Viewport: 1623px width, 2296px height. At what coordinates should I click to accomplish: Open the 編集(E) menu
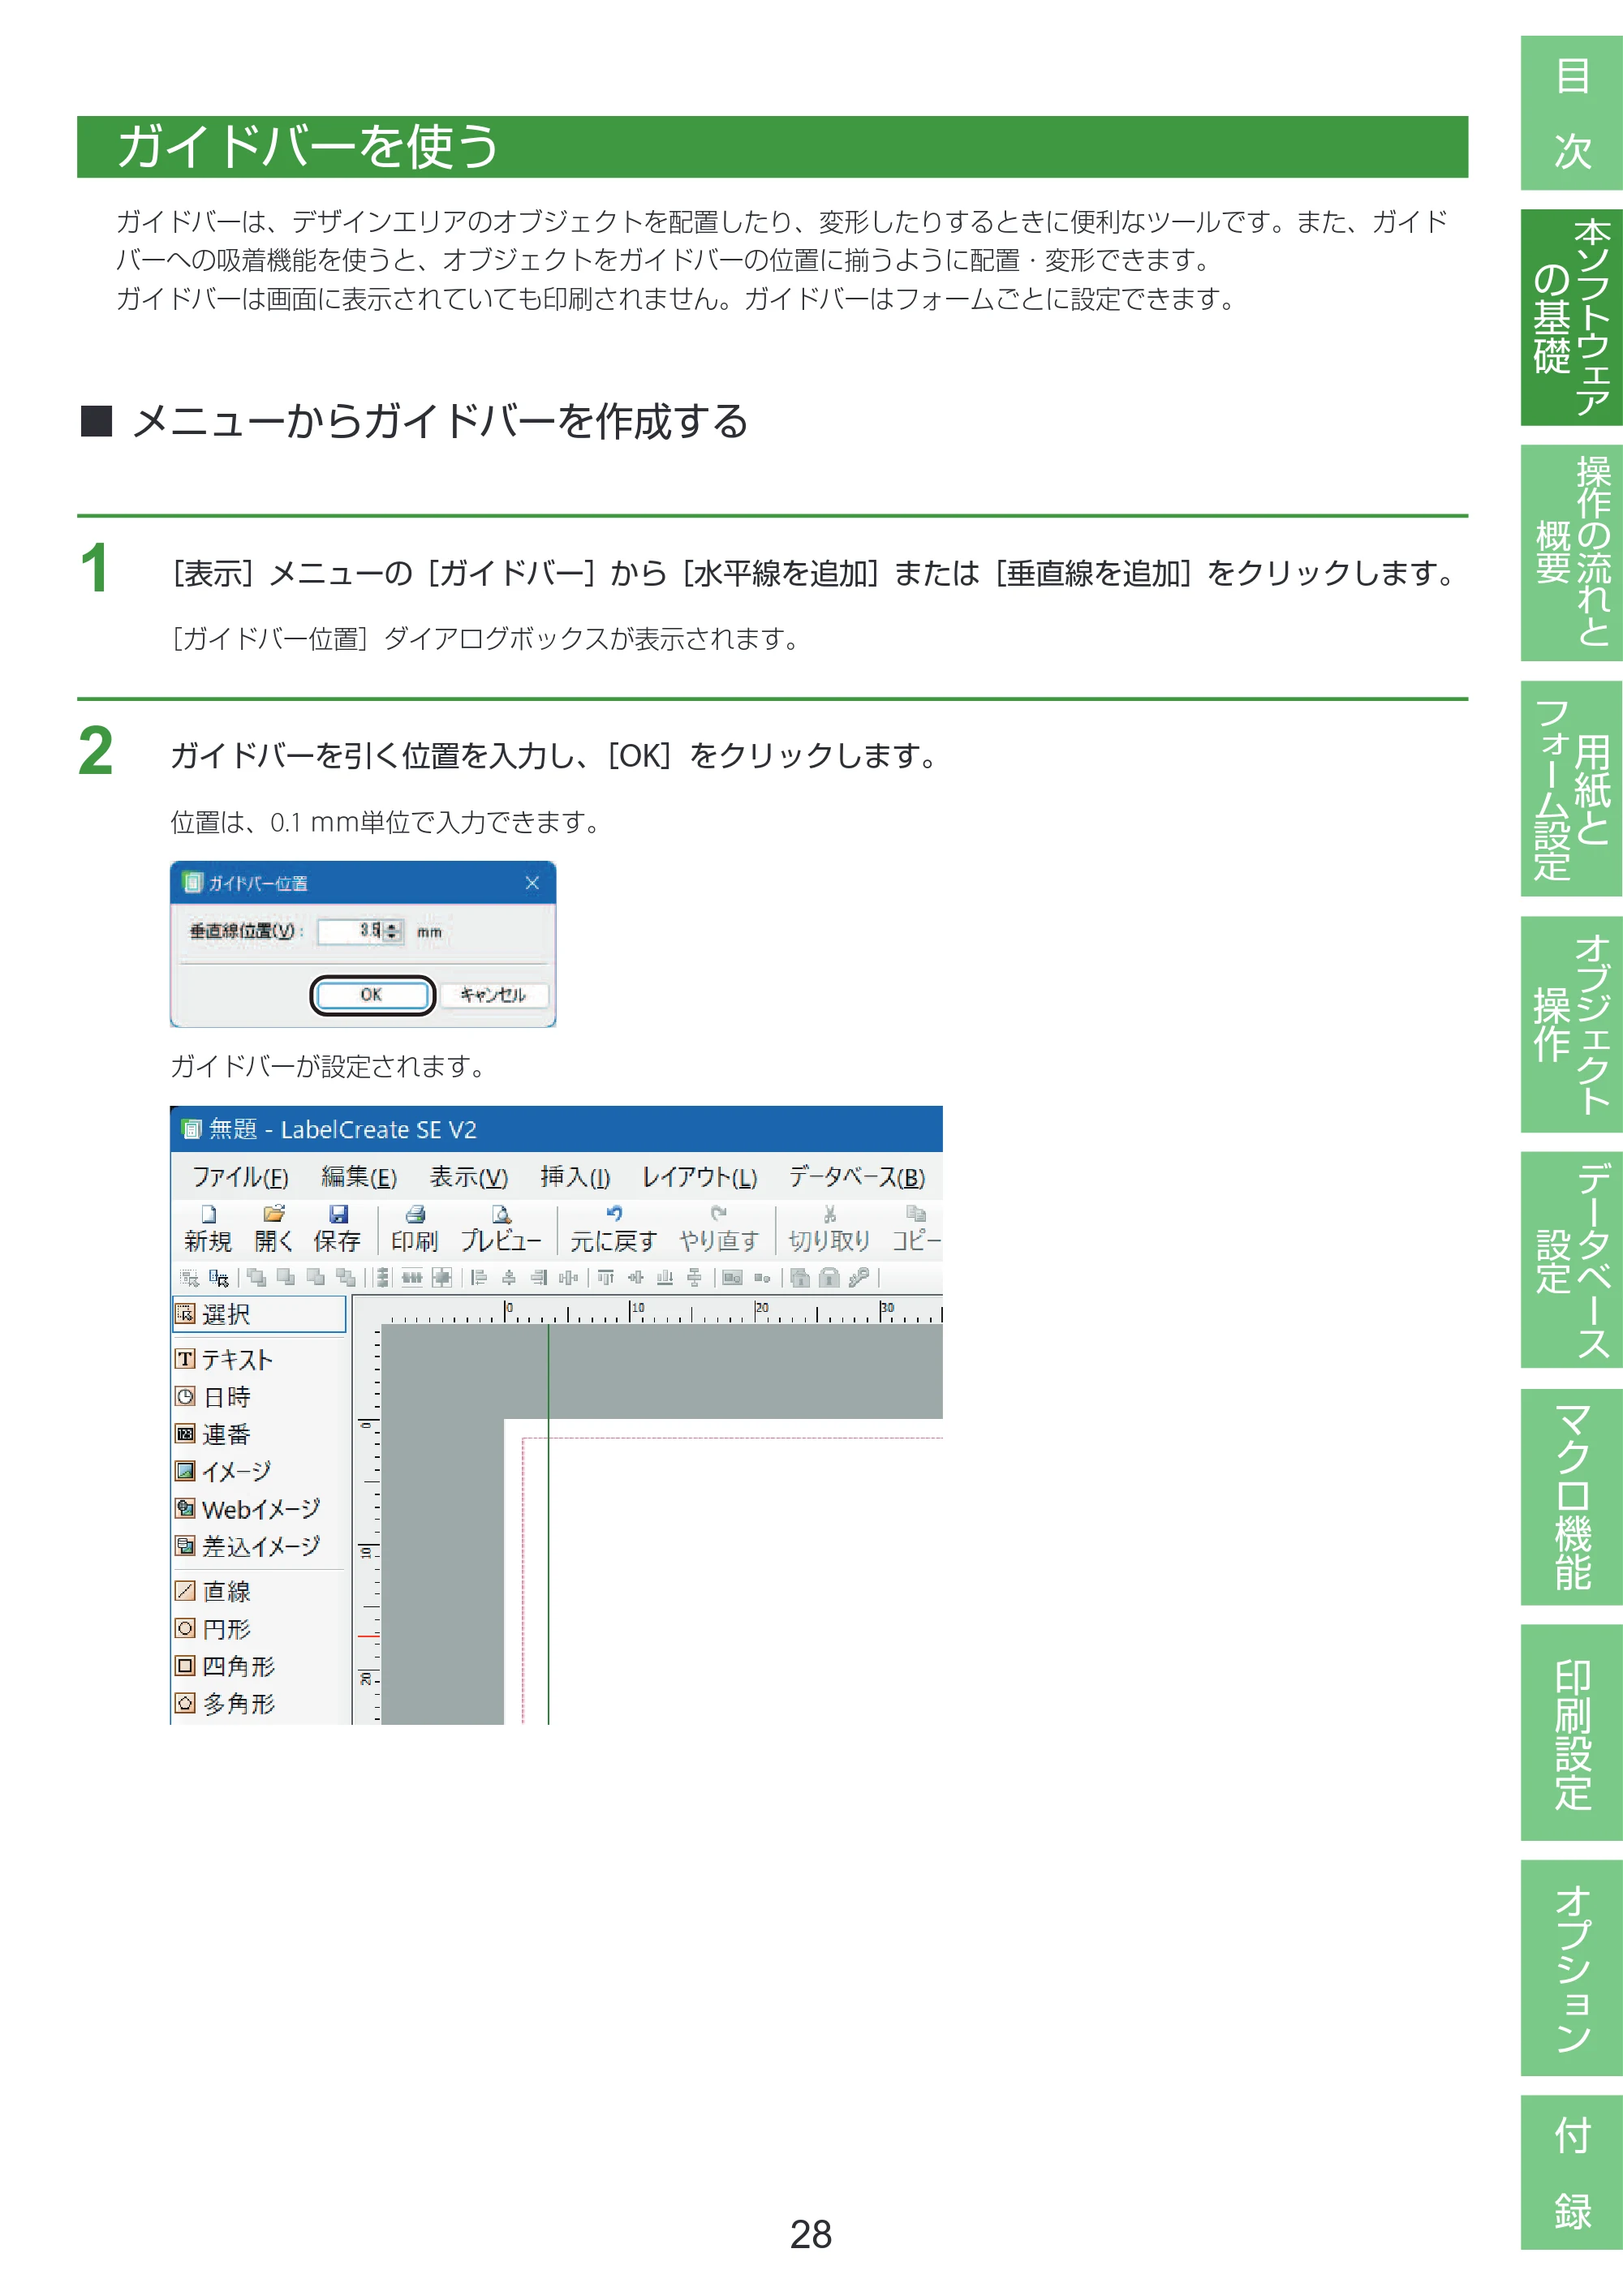359,1177
